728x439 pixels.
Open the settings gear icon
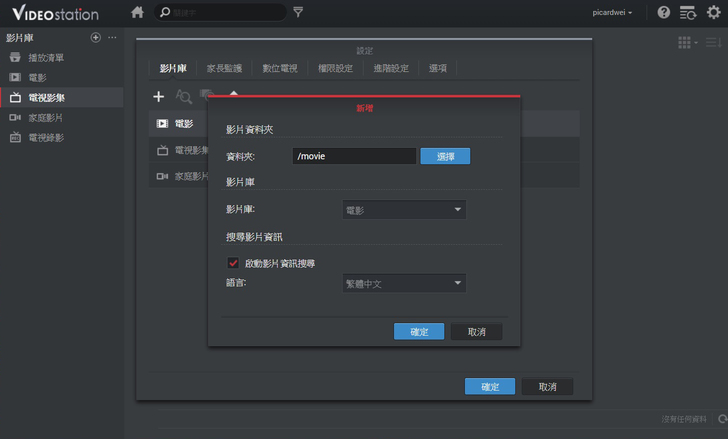(x=713, y=13)
